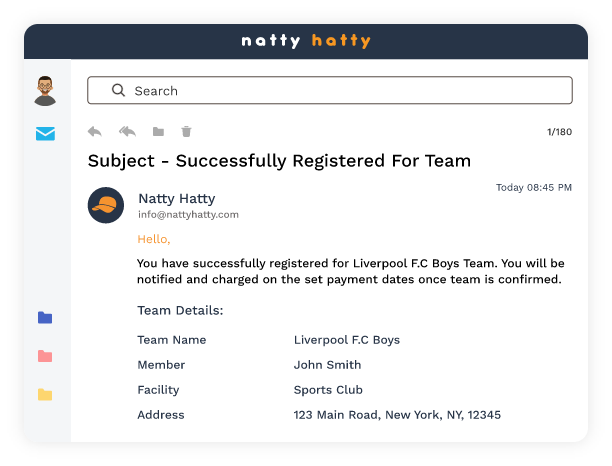
Task: Click the info@nattyhatty.com sender address
Action: coord(188,214)
